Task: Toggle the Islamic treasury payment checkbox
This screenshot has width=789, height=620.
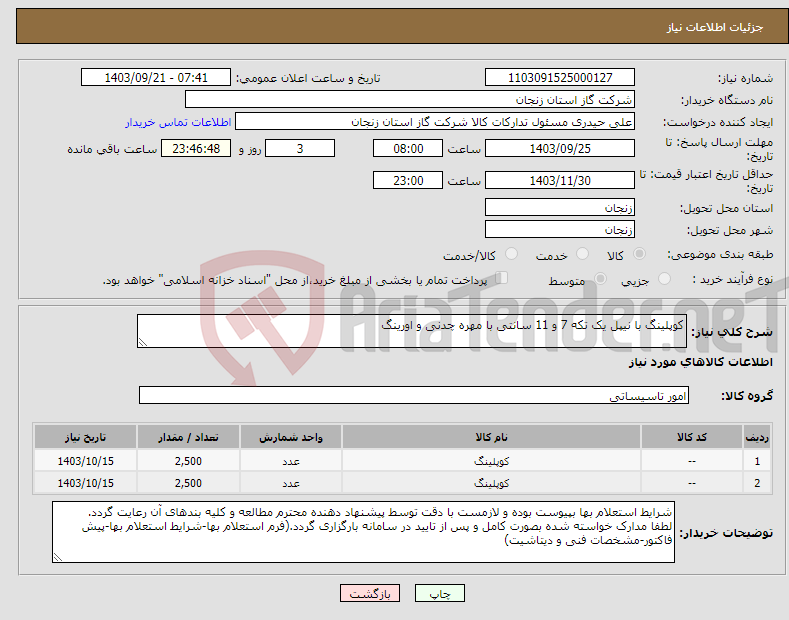Action: pyautogui.click(x=502, y=278)
